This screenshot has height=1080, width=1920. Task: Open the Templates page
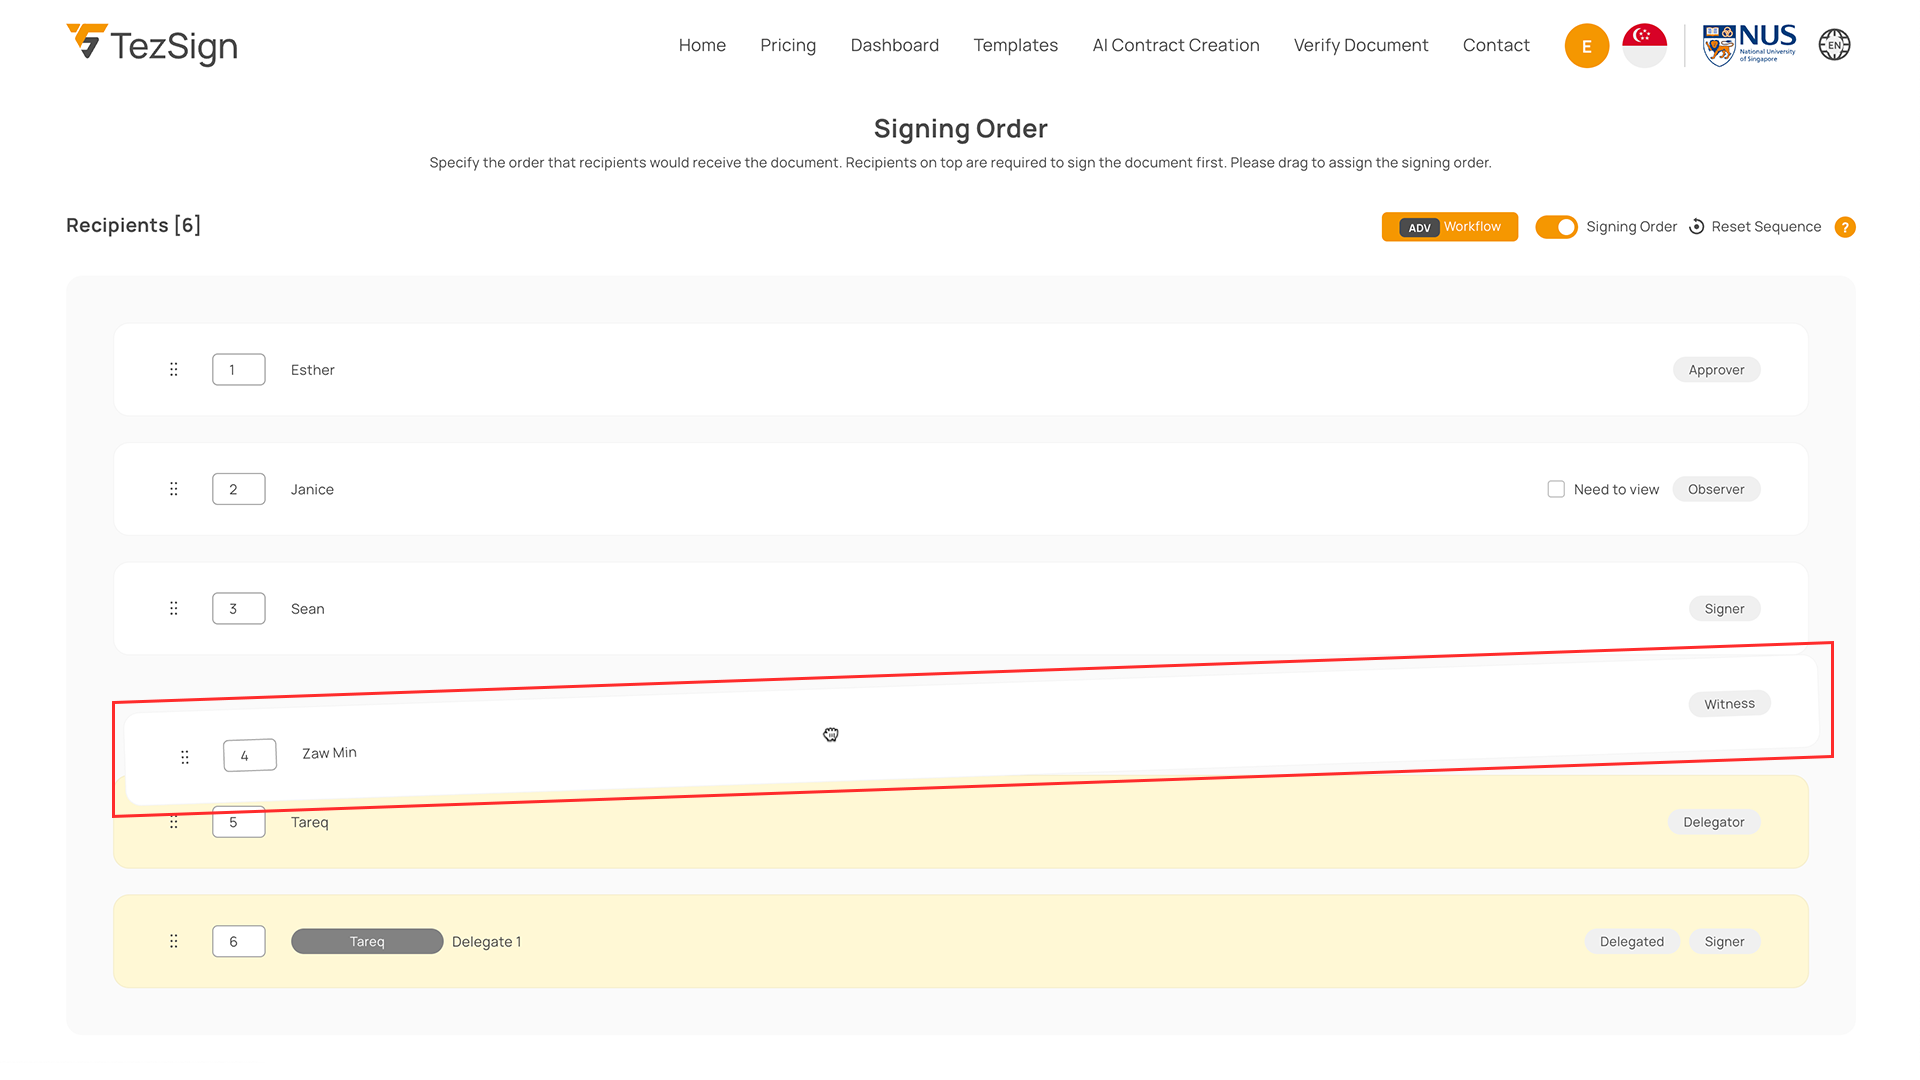1015,45
